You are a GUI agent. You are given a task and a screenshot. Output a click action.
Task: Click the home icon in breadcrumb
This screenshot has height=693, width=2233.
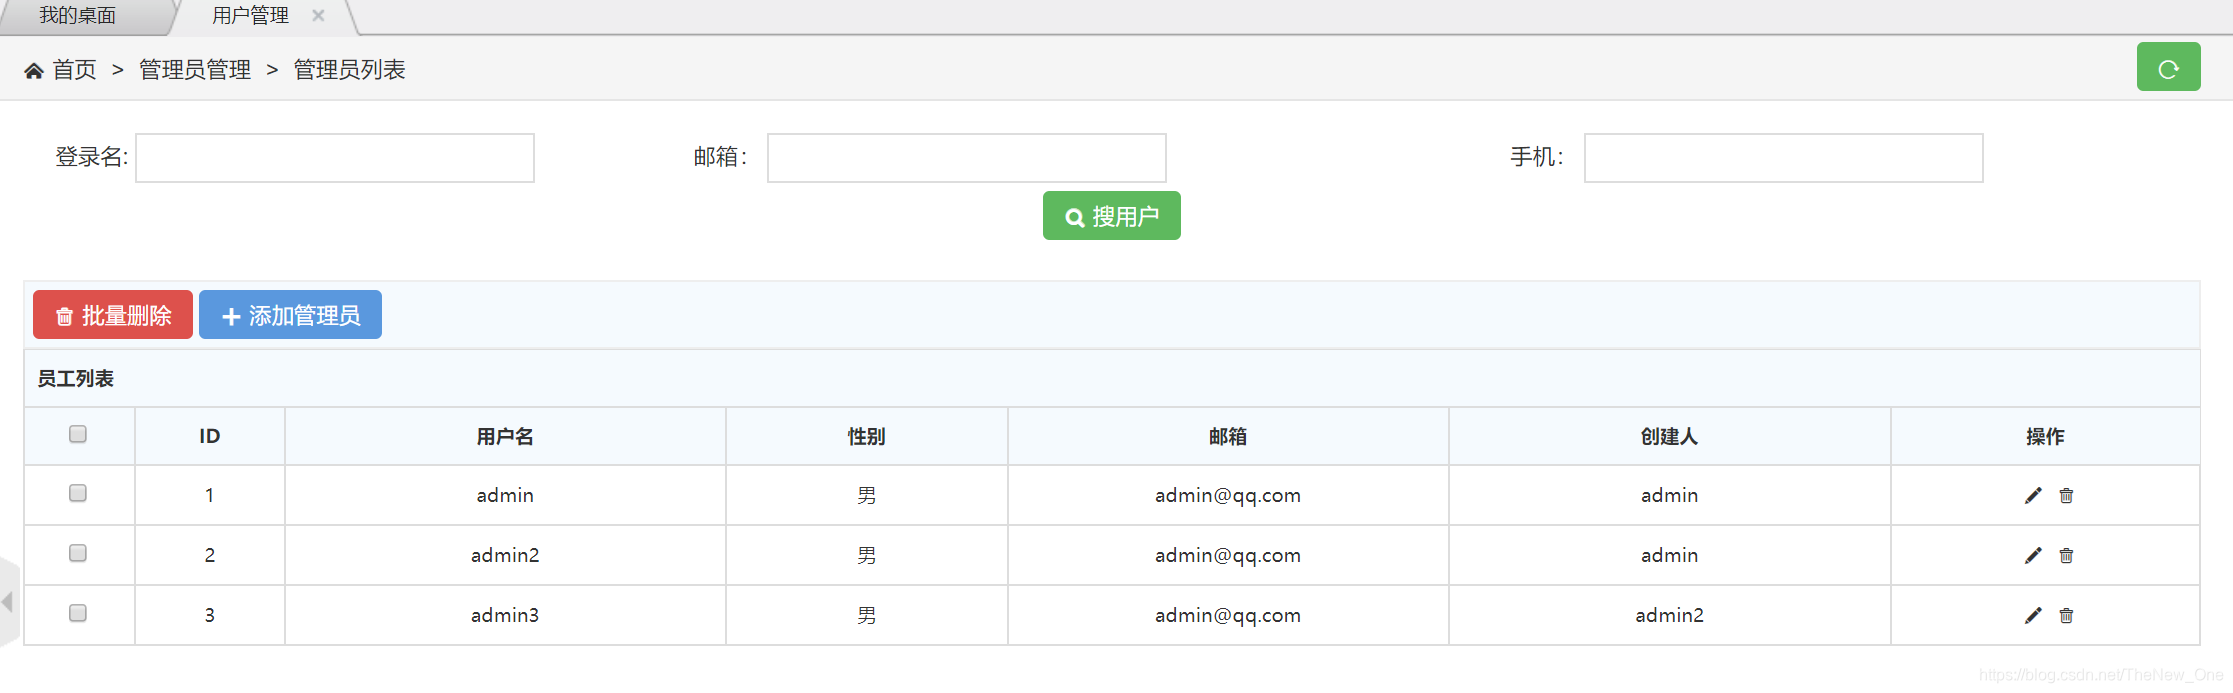click(34, 70)
